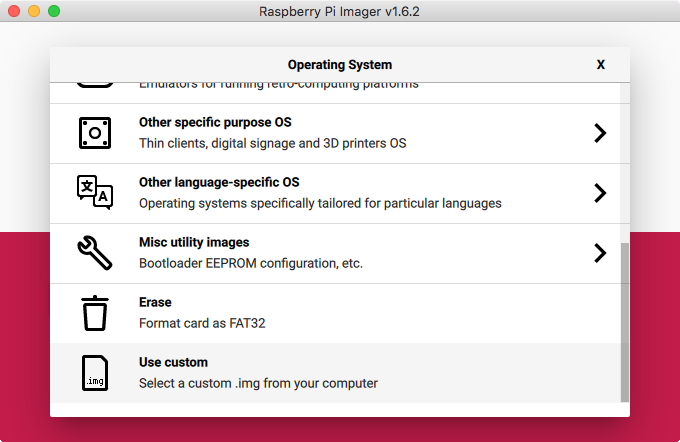The image size is (680, 442).
Task: Click the Other specific purpose OS icon
Action: tap(95, 133)
